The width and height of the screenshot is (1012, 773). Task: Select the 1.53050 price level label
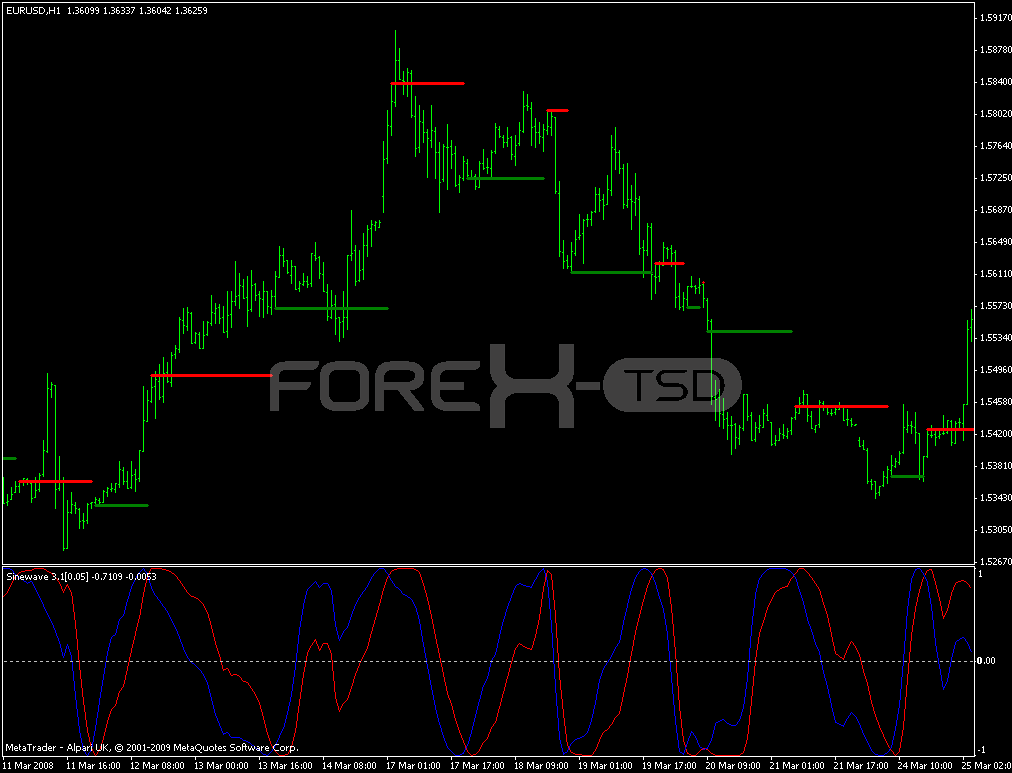995,530
